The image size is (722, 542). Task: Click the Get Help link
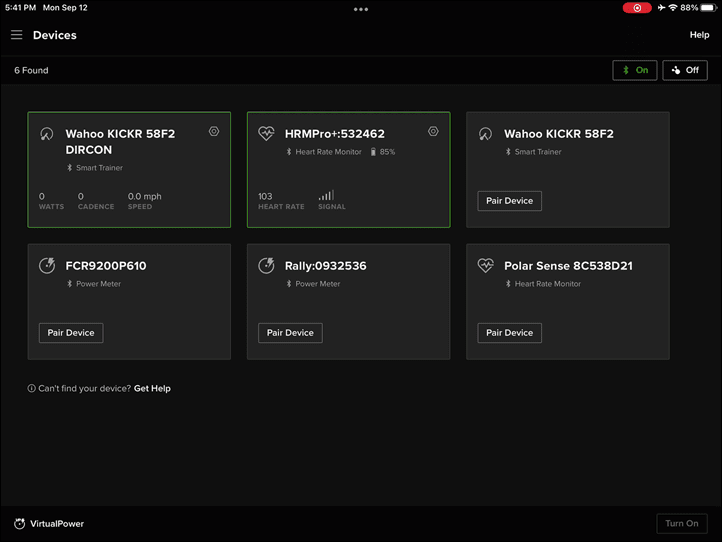[x=152, y=389]
